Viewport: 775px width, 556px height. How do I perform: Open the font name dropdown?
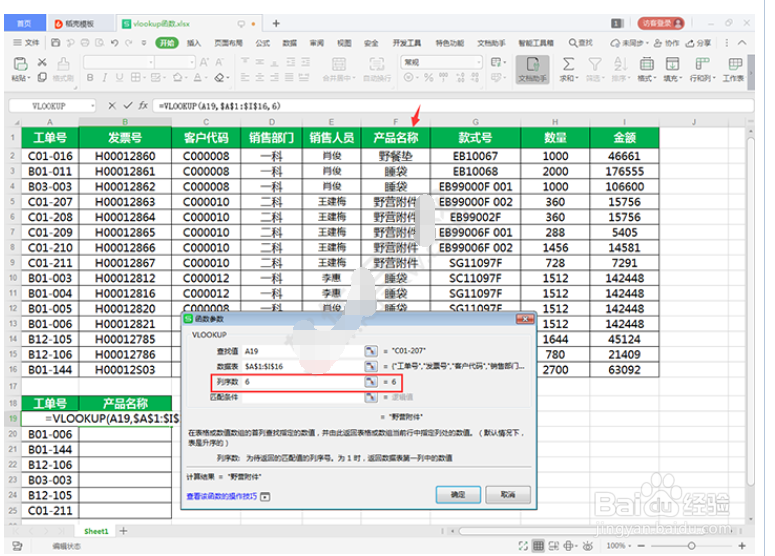coord(151,62)
